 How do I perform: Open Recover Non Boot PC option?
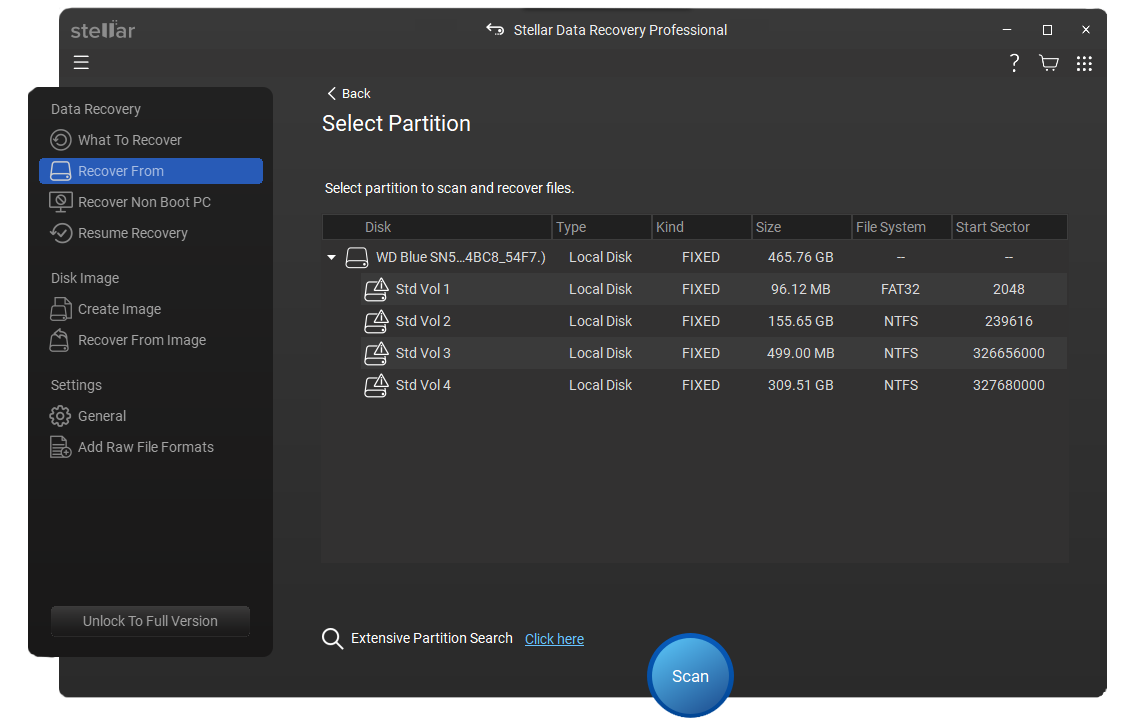tap(150, 202)
